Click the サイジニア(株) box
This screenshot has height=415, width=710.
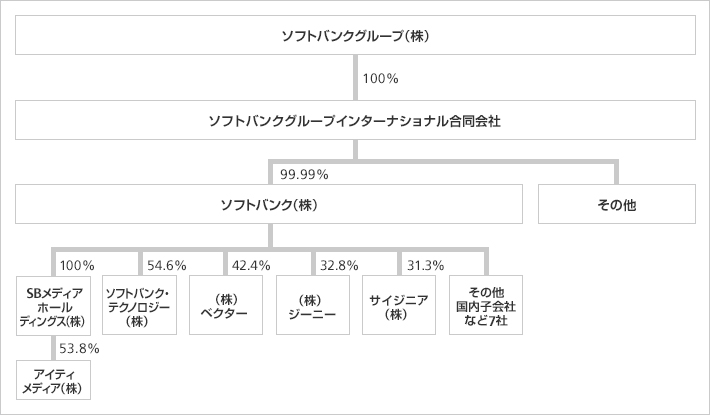tap(399, 305)
